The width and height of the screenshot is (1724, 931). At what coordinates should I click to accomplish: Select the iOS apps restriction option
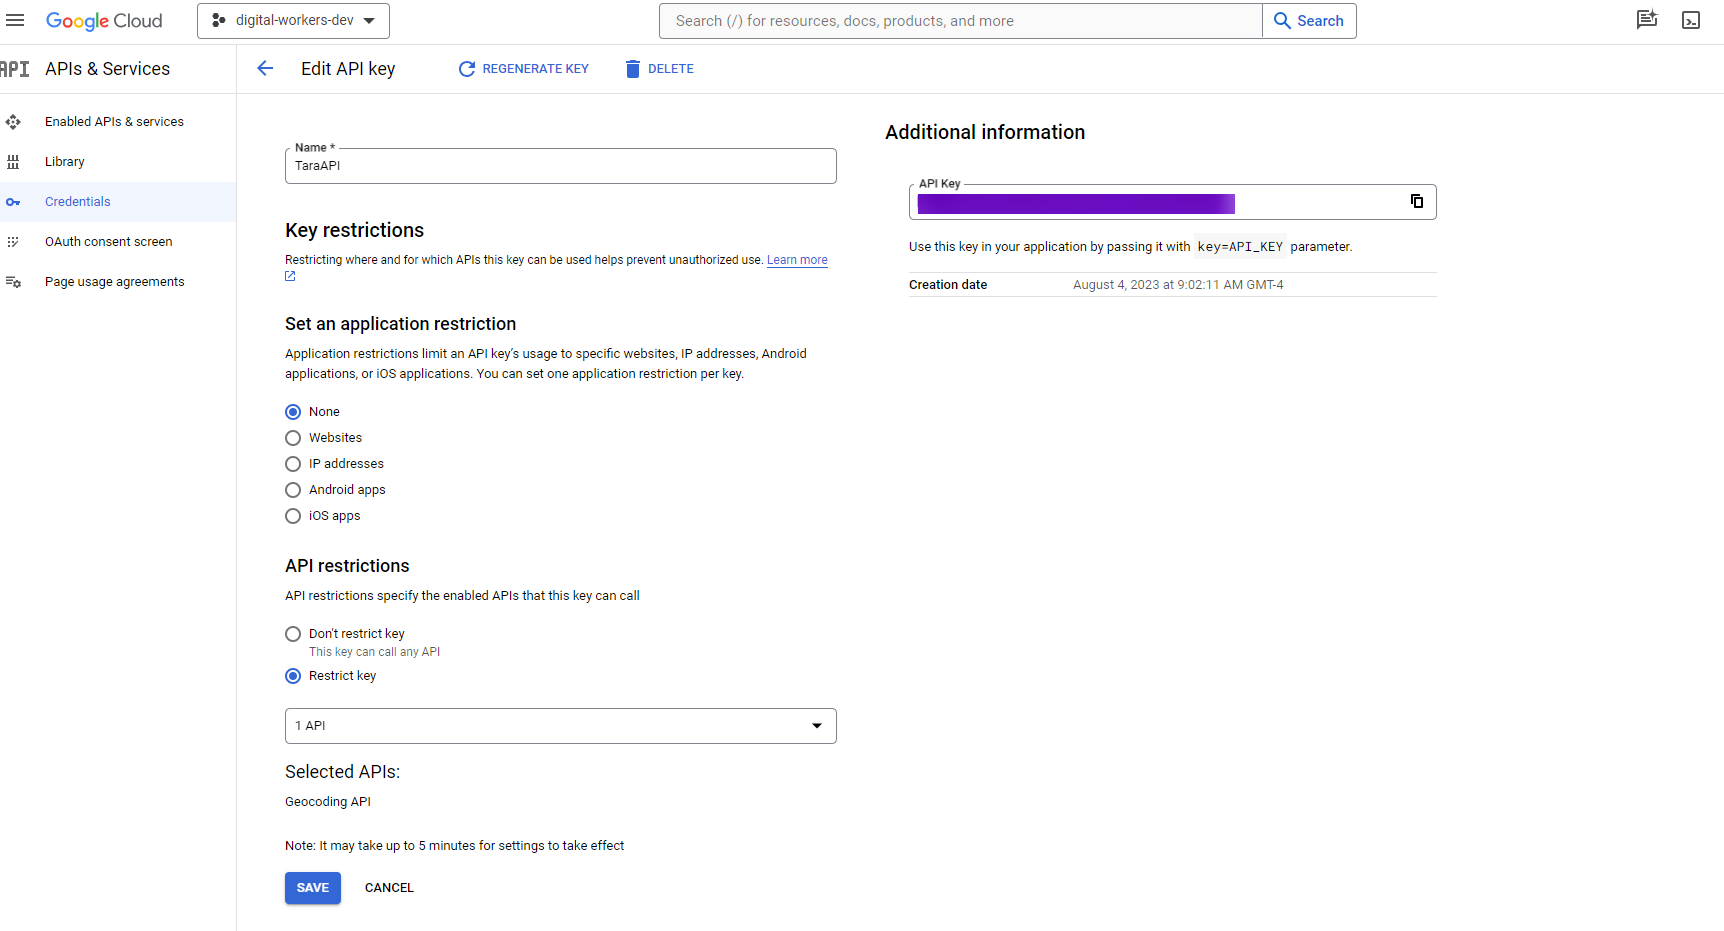pyautogui.click(x=293, y=516)
